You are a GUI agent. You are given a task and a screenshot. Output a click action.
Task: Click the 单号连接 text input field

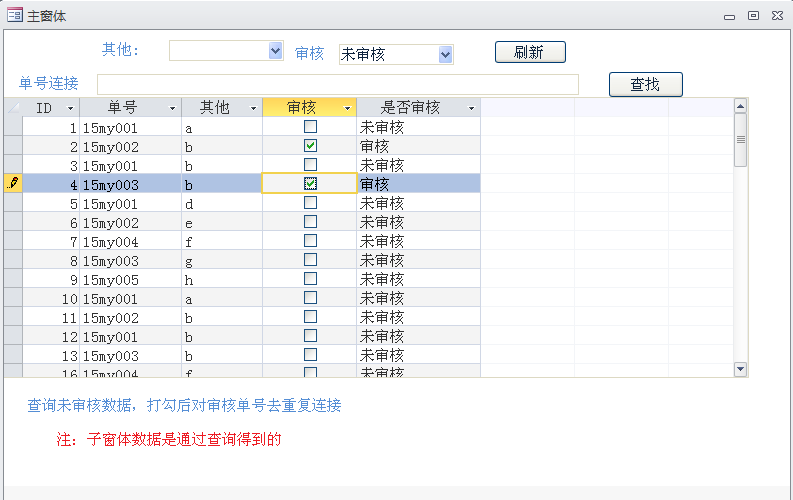point(337,84)
